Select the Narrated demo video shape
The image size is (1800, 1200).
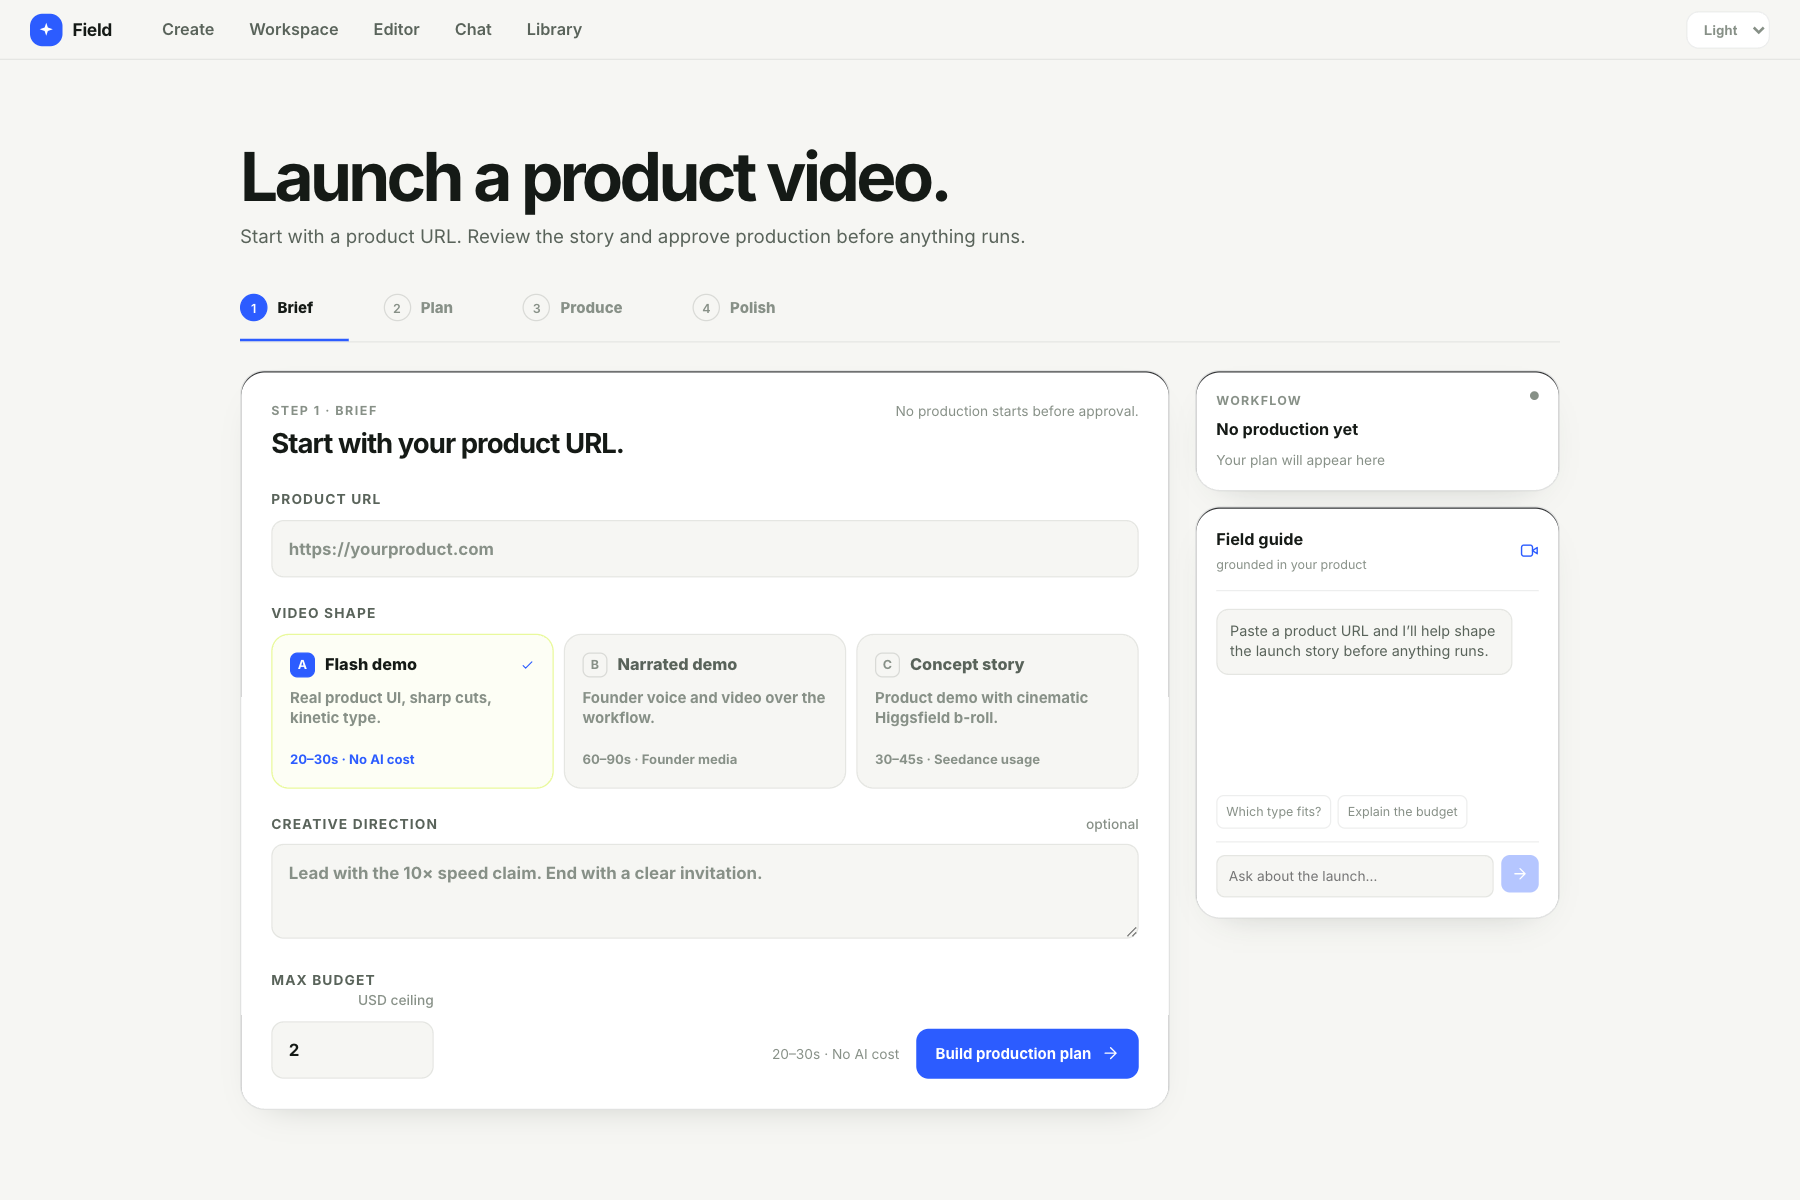click(705, 711)
